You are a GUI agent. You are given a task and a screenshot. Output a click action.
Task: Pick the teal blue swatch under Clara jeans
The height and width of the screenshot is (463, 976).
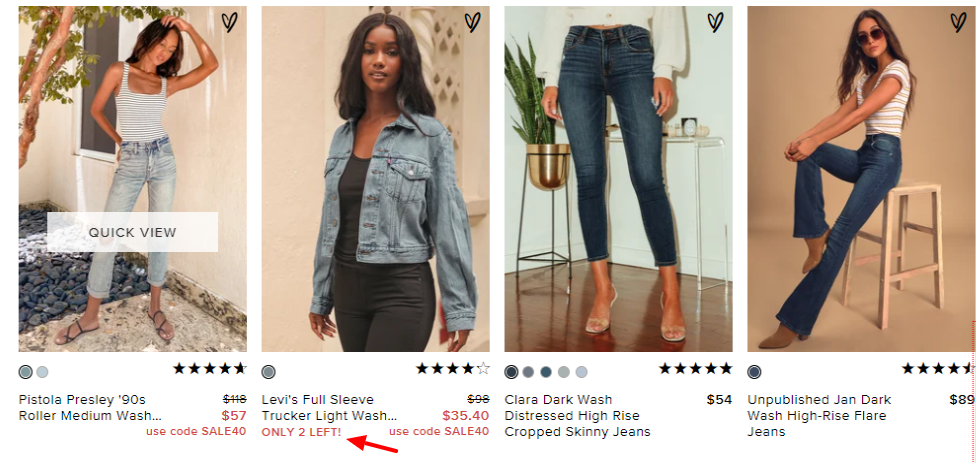546,372
